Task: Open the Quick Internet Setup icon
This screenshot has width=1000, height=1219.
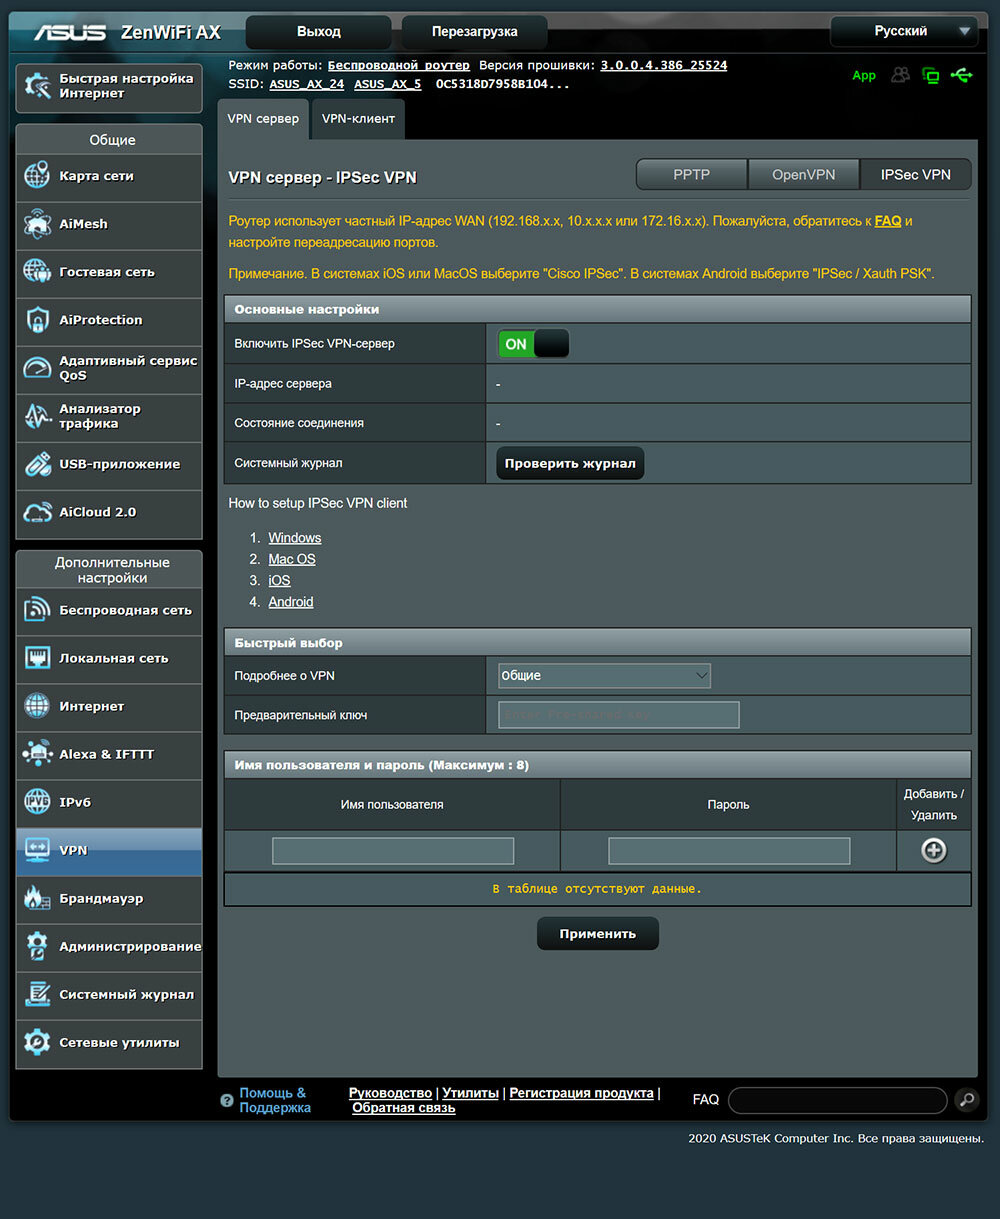Action: pyautogui.click(x=38, y=86)
